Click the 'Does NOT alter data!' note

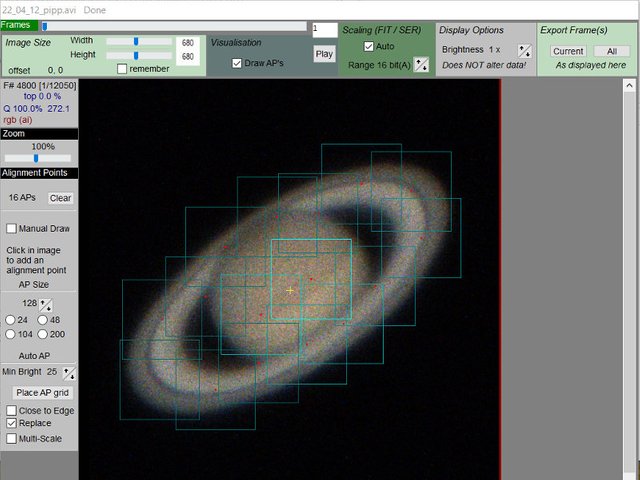[484, 65]
